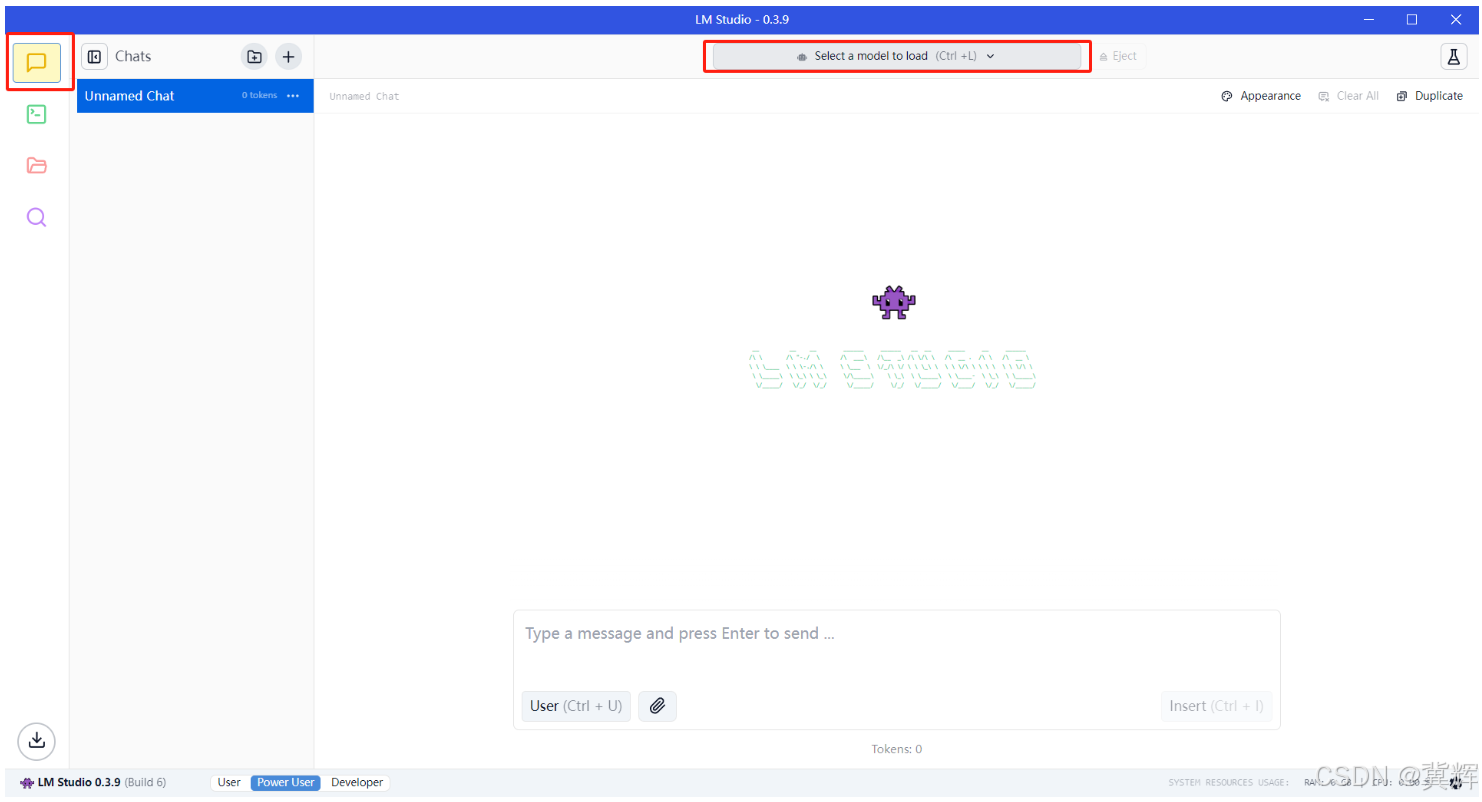Open the My Models folder view
The height and width of the screenshot is (802, 1482).
(x=37, y=166)
